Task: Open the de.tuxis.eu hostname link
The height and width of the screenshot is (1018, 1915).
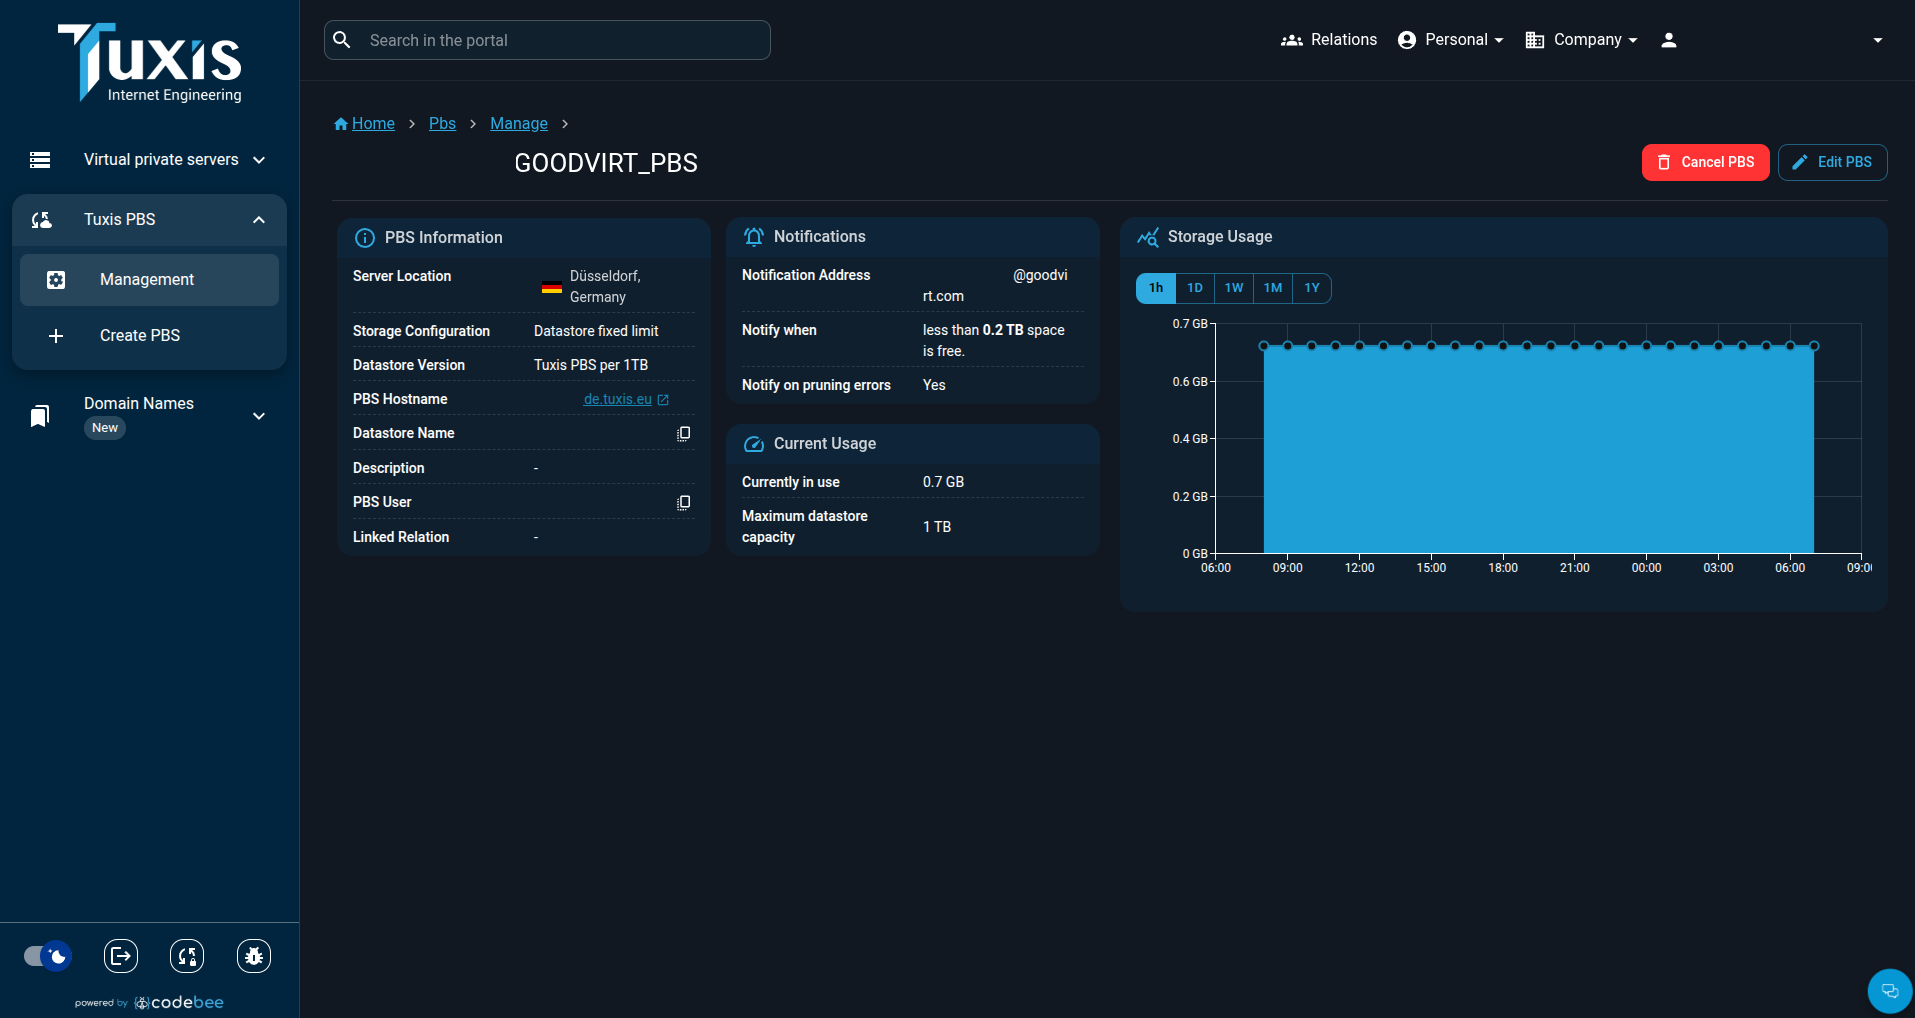Action: [x=617, y=400]
